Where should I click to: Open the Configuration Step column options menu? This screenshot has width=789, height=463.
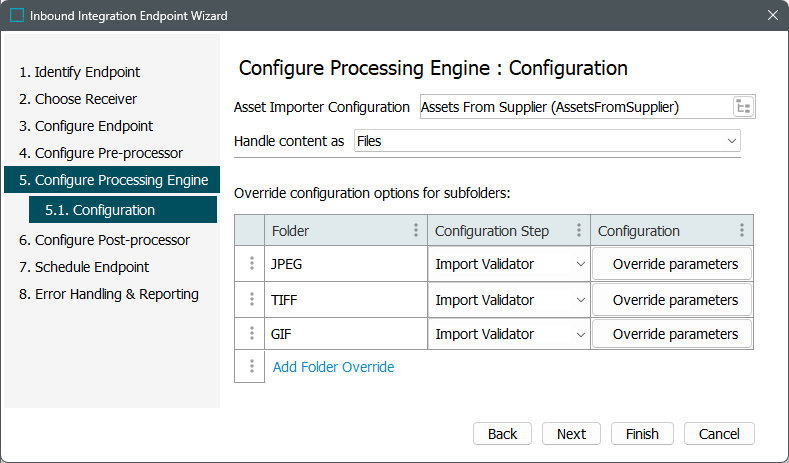pos(579,231)
